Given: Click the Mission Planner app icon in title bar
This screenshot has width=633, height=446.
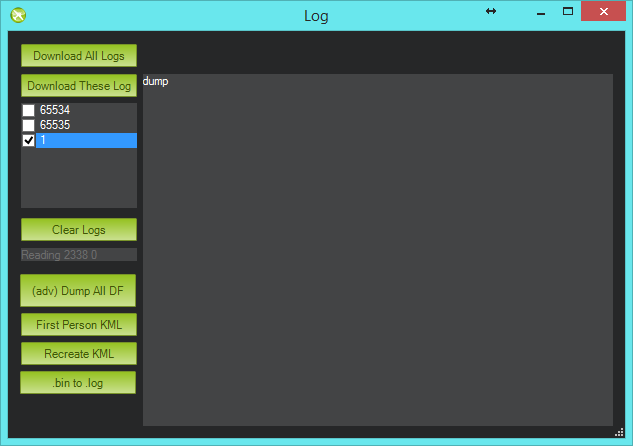Looking at the screenshot, I should (x=18, y=15).
